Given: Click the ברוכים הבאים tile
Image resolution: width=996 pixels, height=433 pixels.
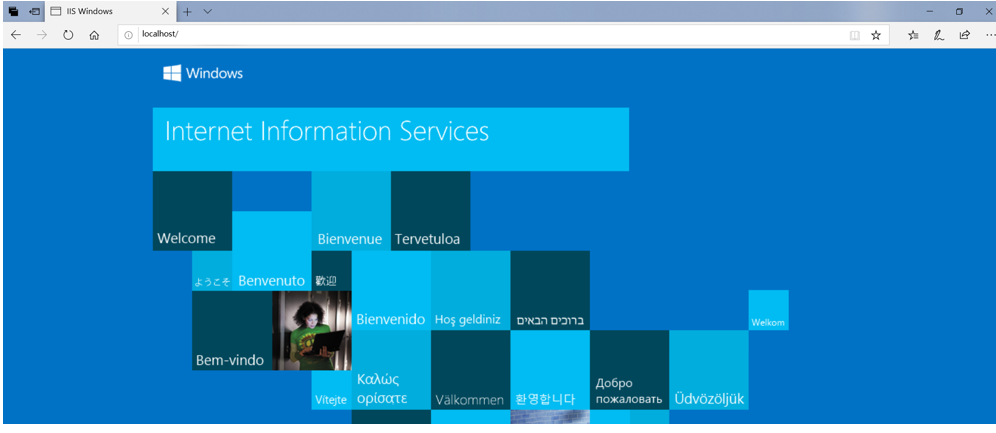Looking at the screenshot, I should coord(550,291).
